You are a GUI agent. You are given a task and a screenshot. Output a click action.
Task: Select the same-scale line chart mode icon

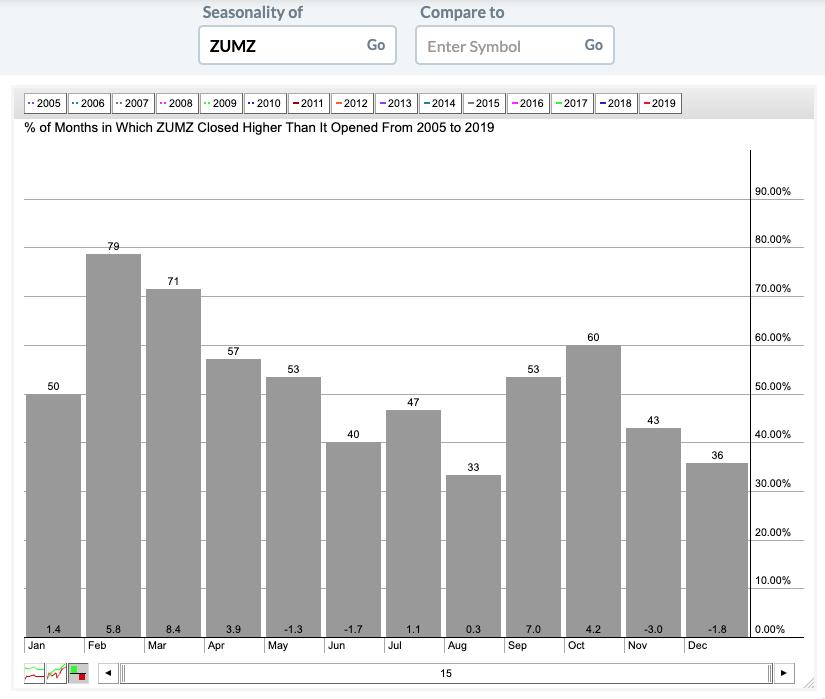[x=56, y=673]
